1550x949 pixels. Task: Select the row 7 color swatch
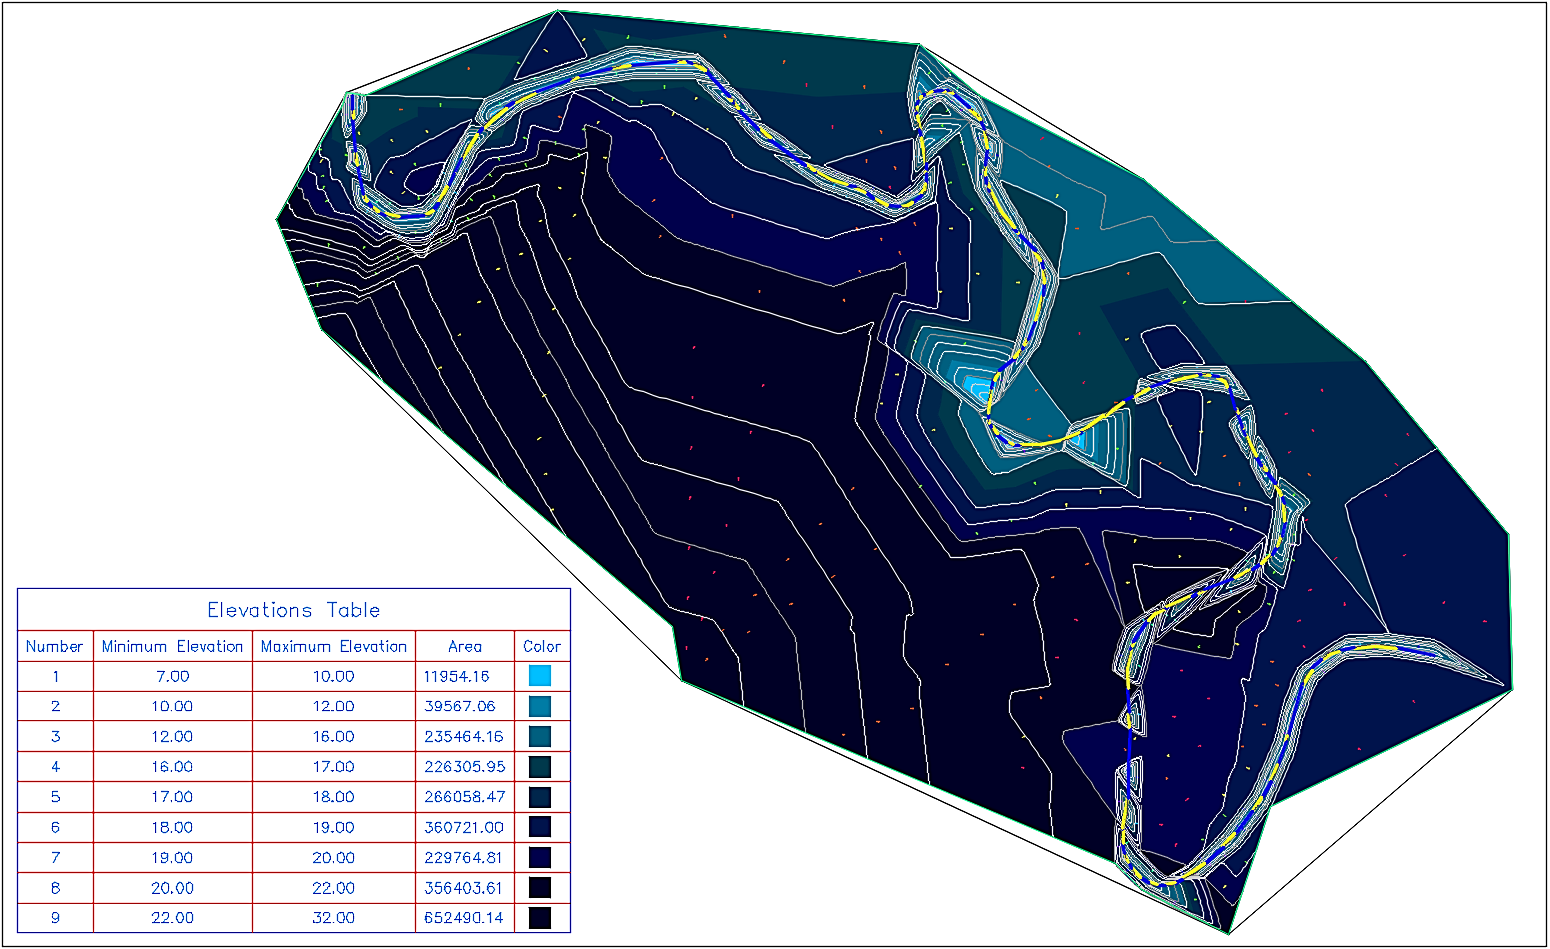pyautogui.click(x=540, y=857)
